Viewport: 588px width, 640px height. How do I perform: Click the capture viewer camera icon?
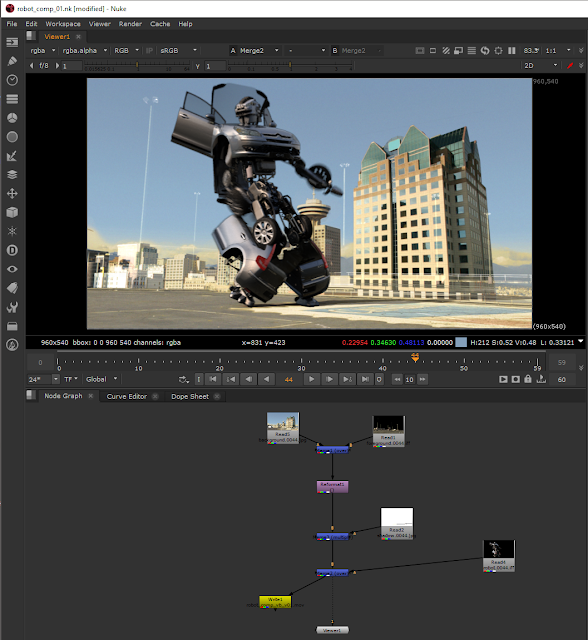516,379
